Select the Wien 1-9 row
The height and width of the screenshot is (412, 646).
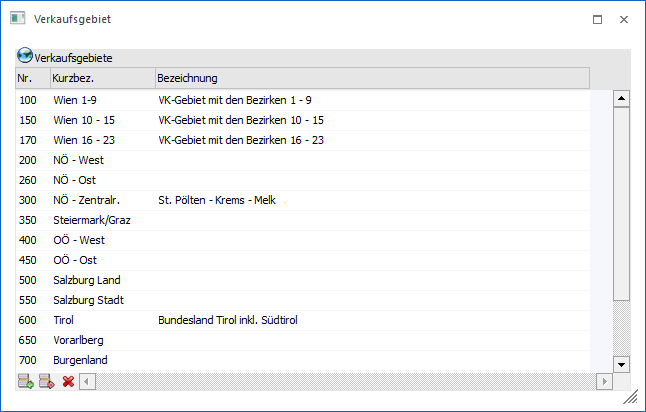82,100
